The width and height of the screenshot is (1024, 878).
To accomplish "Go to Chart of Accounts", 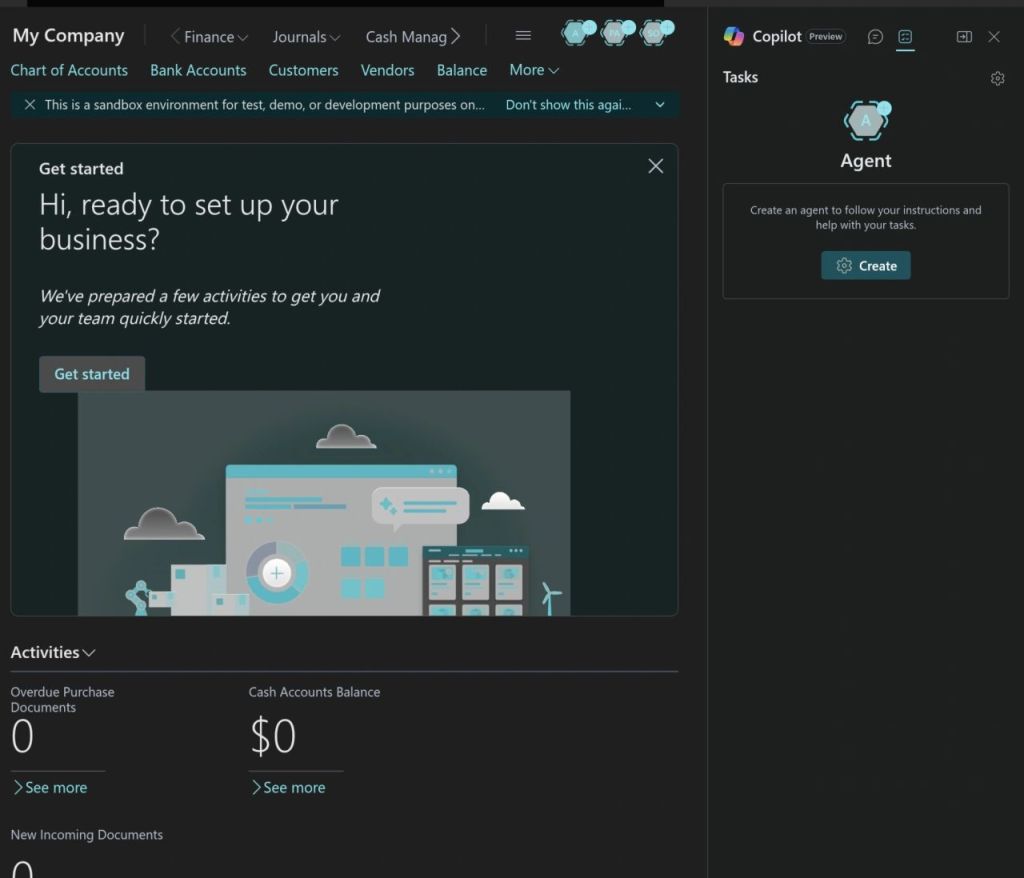I will pyautogui.click(x=69, y=70).
